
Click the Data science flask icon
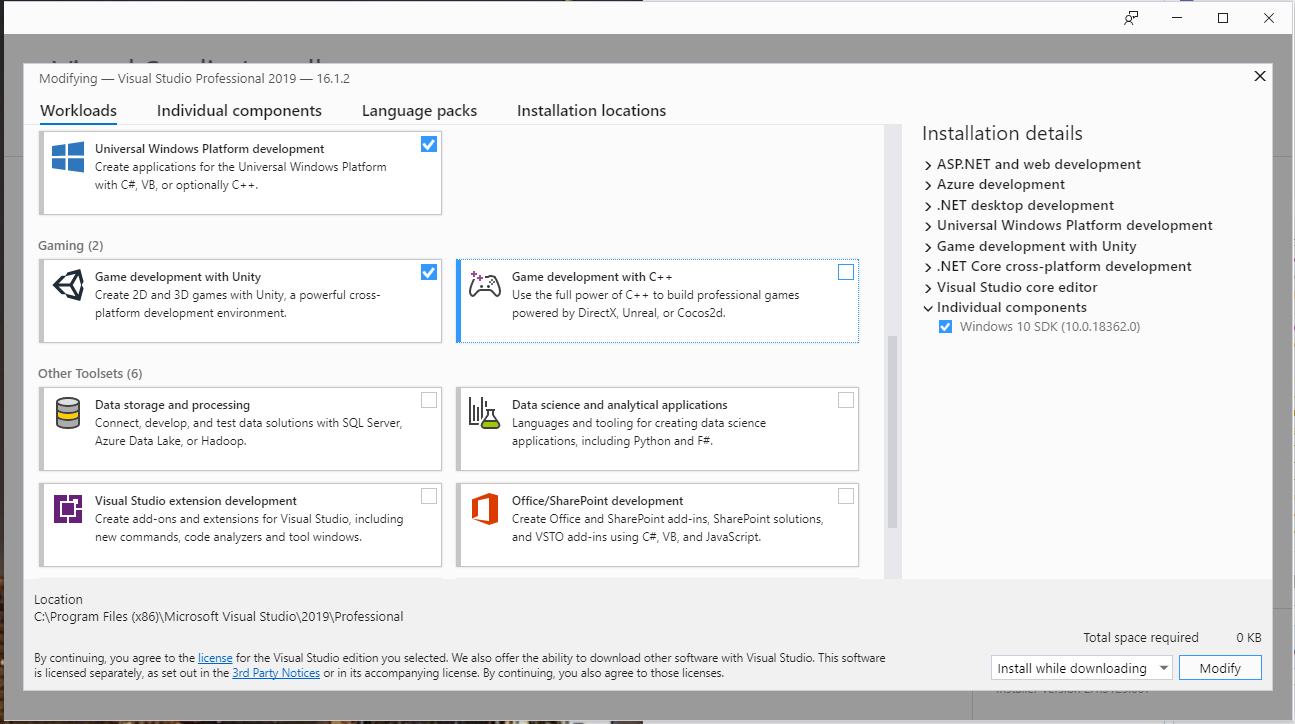point(484,413)
